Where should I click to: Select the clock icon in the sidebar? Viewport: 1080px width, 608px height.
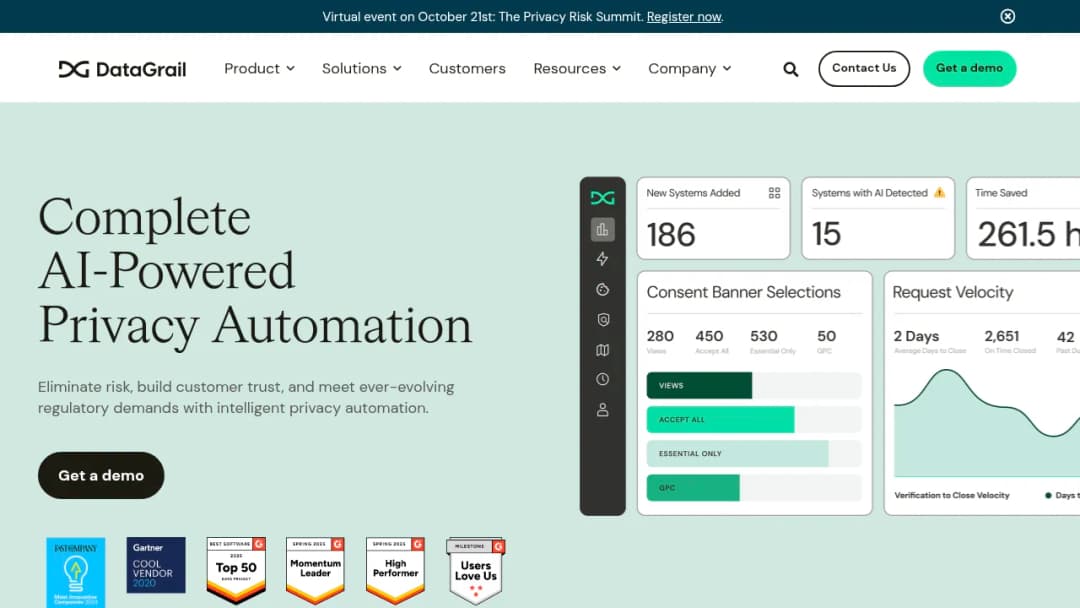(x=602, y=379)
